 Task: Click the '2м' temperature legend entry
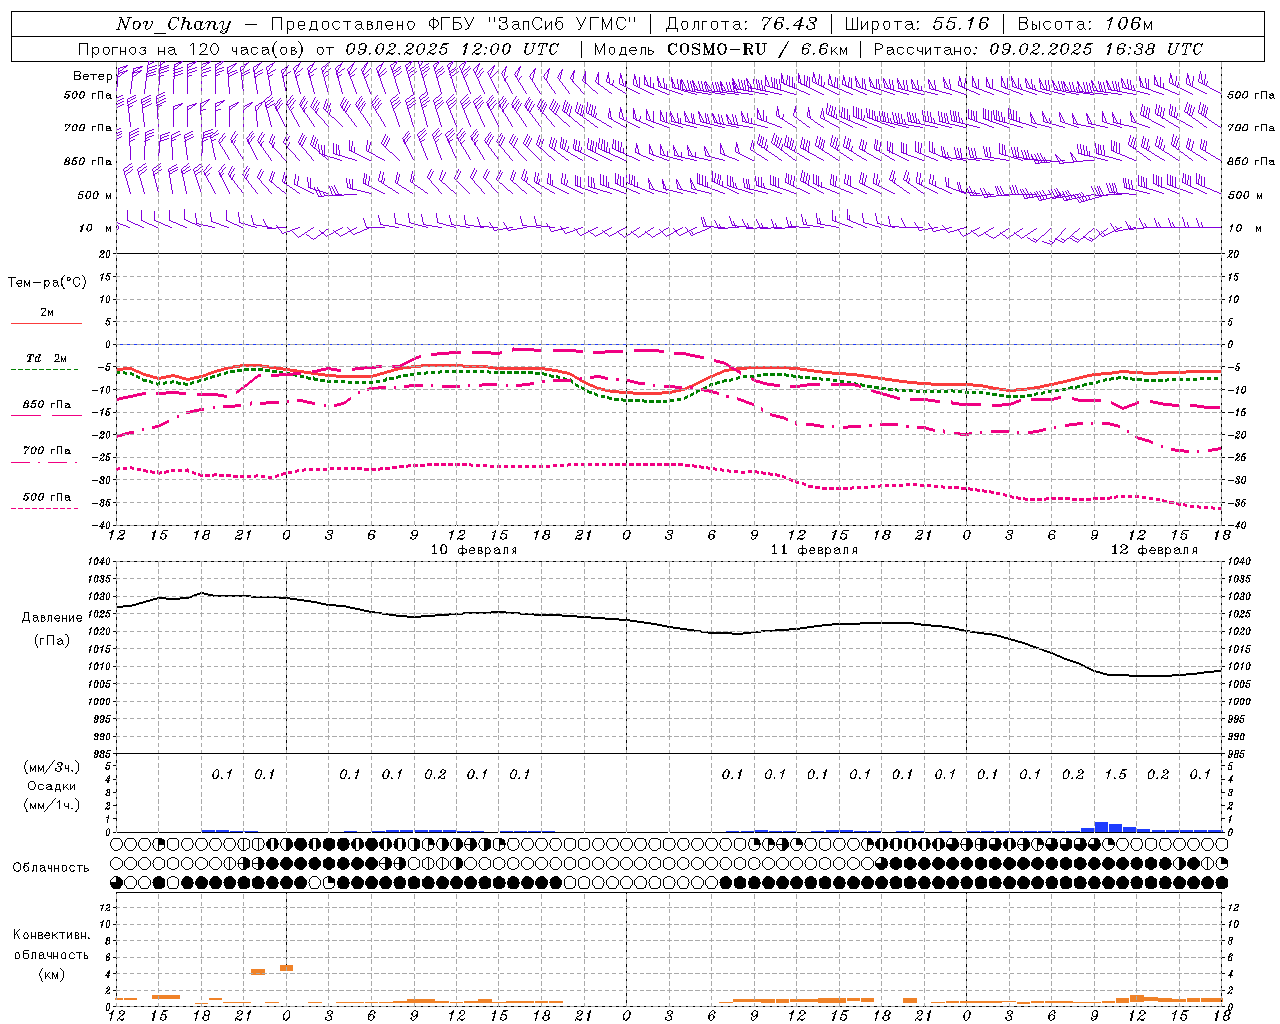pyautogui.click(x=47, y=313)
